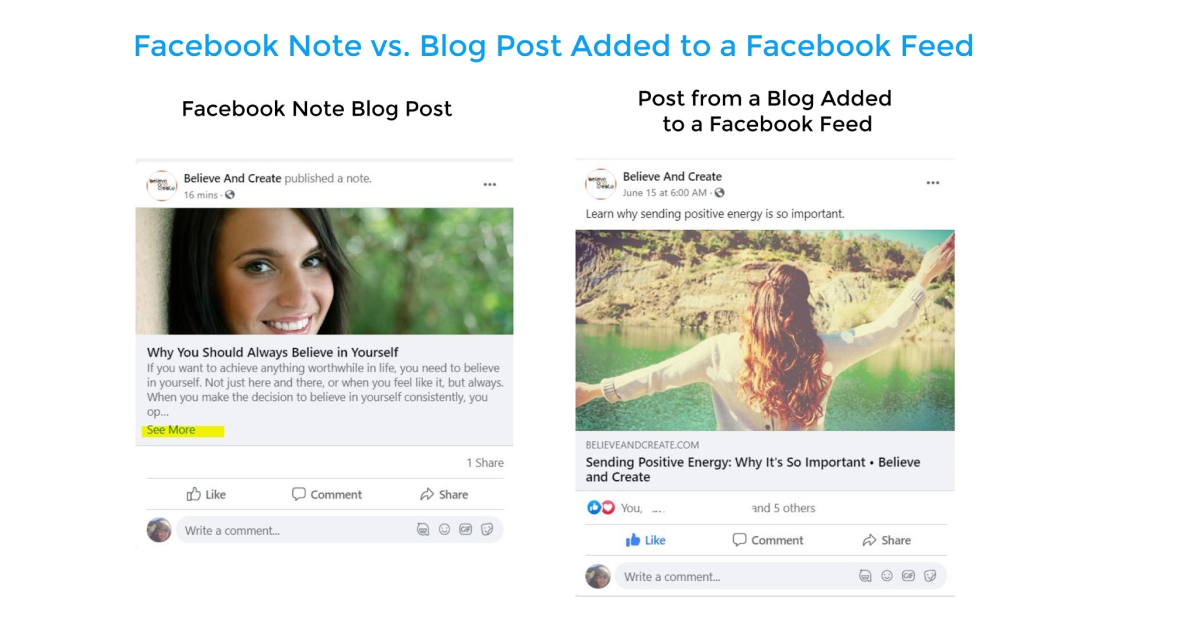Open the sticker icon on the blog post's comment box
This screenshot has width=1200, height=630.
click(930, 576)
